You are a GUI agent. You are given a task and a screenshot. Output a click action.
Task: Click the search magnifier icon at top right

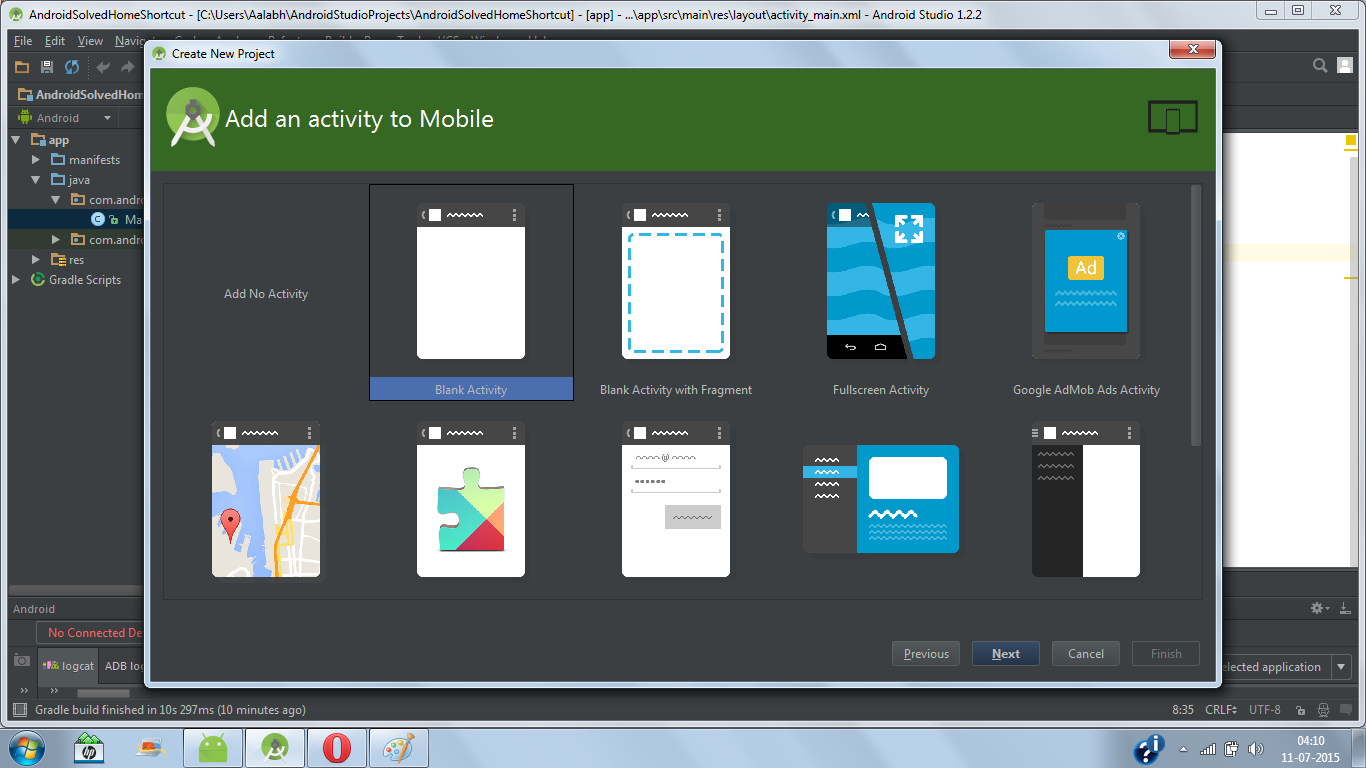[x=1320, y=64]
